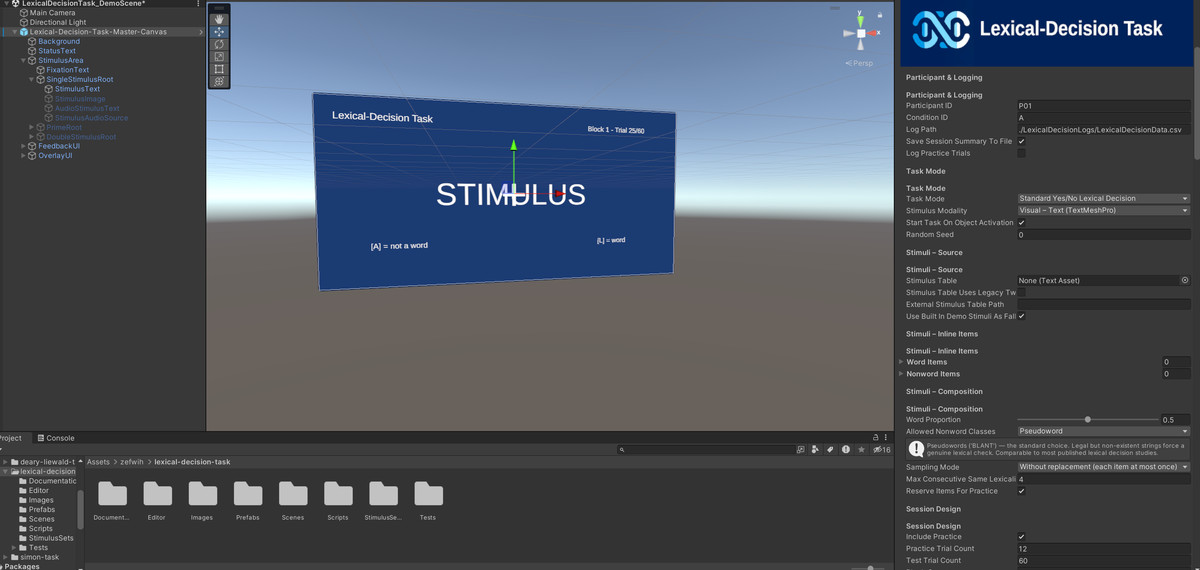This screenshot has height=570, width=1200.
Task: Click the Test Trial Count field
Action: [x=1103, y=561]
